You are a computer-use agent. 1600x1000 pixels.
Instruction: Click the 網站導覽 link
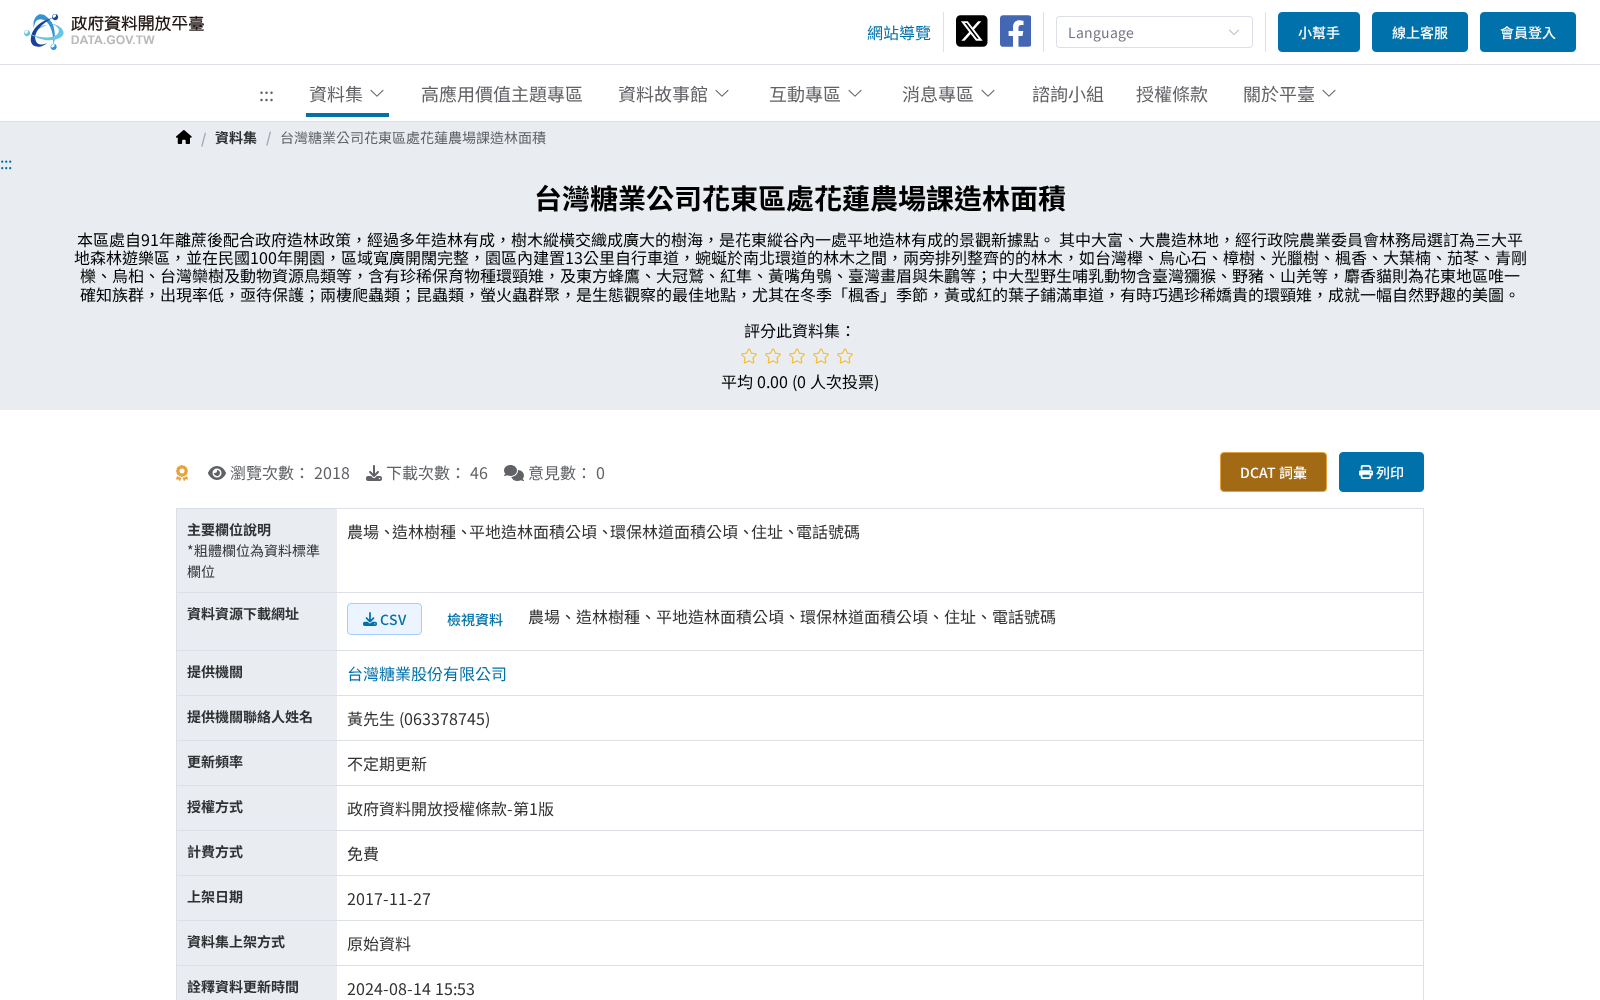pyautogui.click(x=899, y=32)
